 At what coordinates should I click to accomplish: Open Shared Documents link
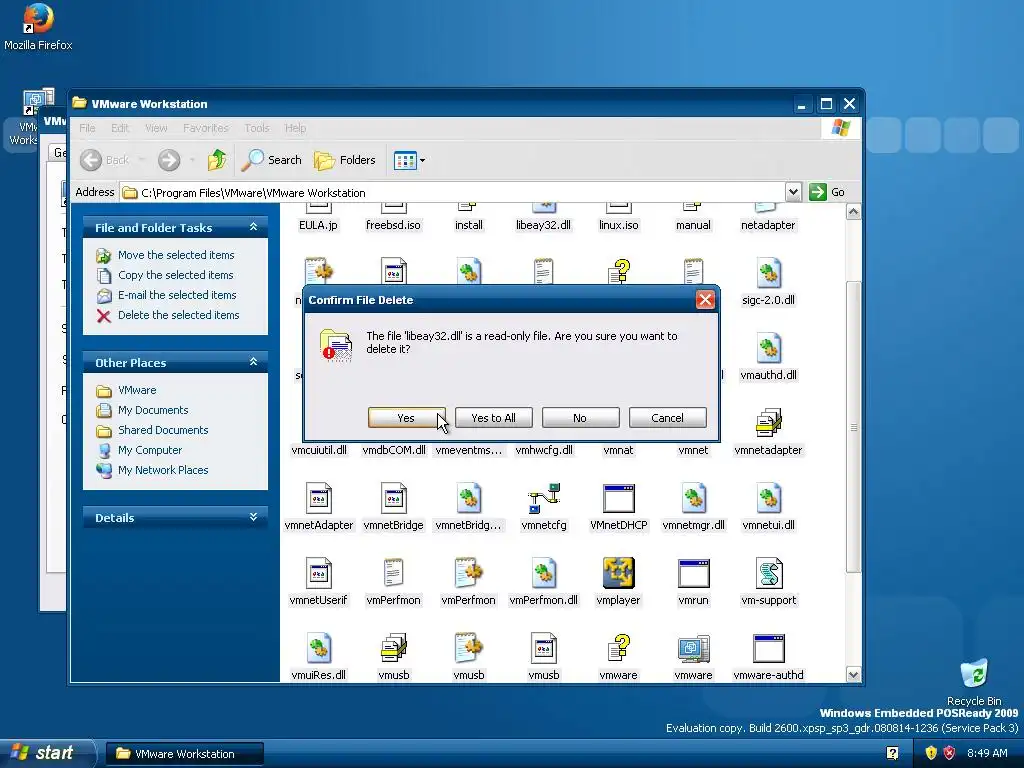coord(163,430)
